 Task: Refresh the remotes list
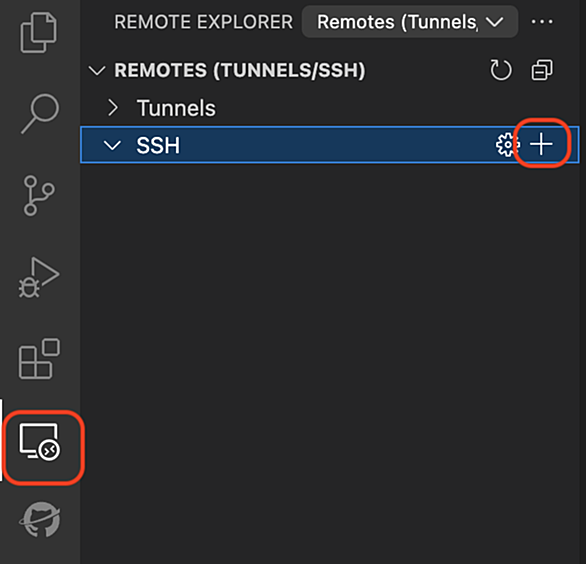501,70
